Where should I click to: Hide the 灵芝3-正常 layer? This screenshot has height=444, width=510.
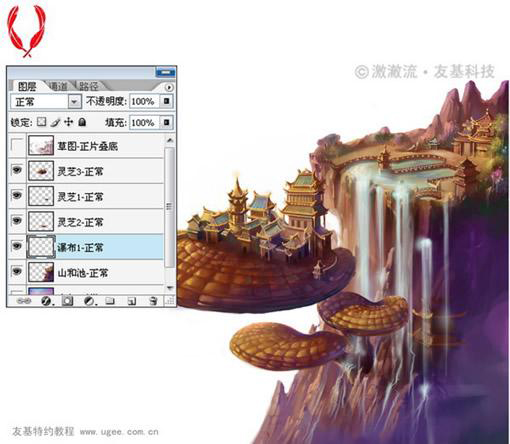point(17,170)
